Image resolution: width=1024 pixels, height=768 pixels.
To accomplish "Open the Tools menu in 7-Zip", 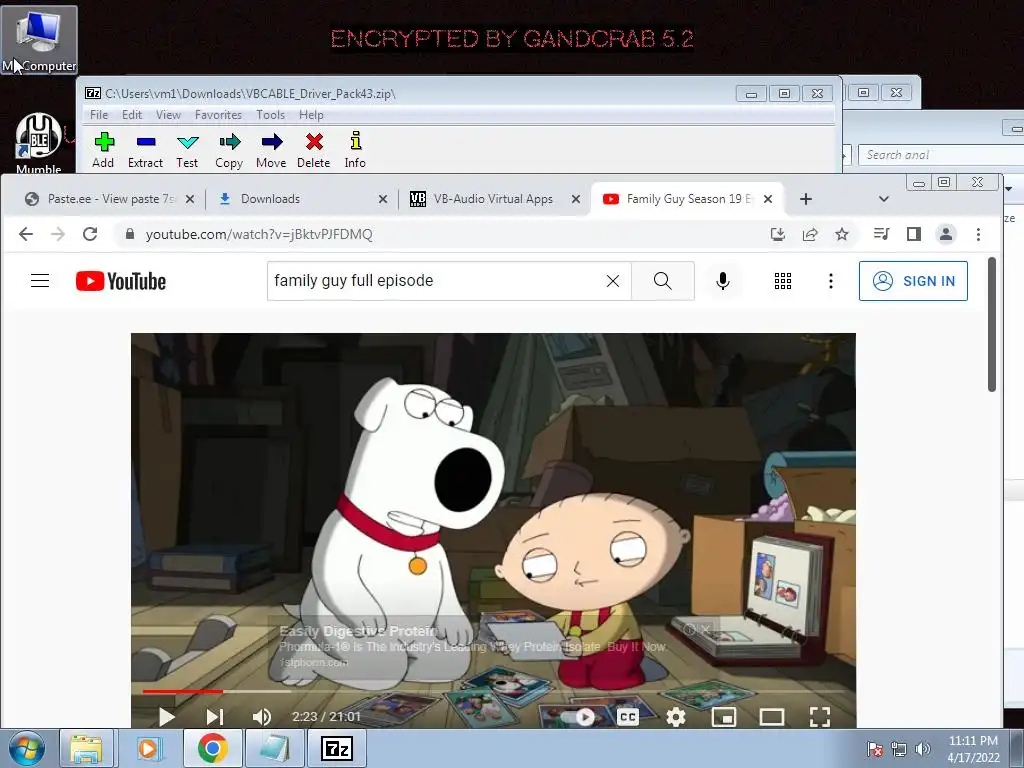I will 270,115.
